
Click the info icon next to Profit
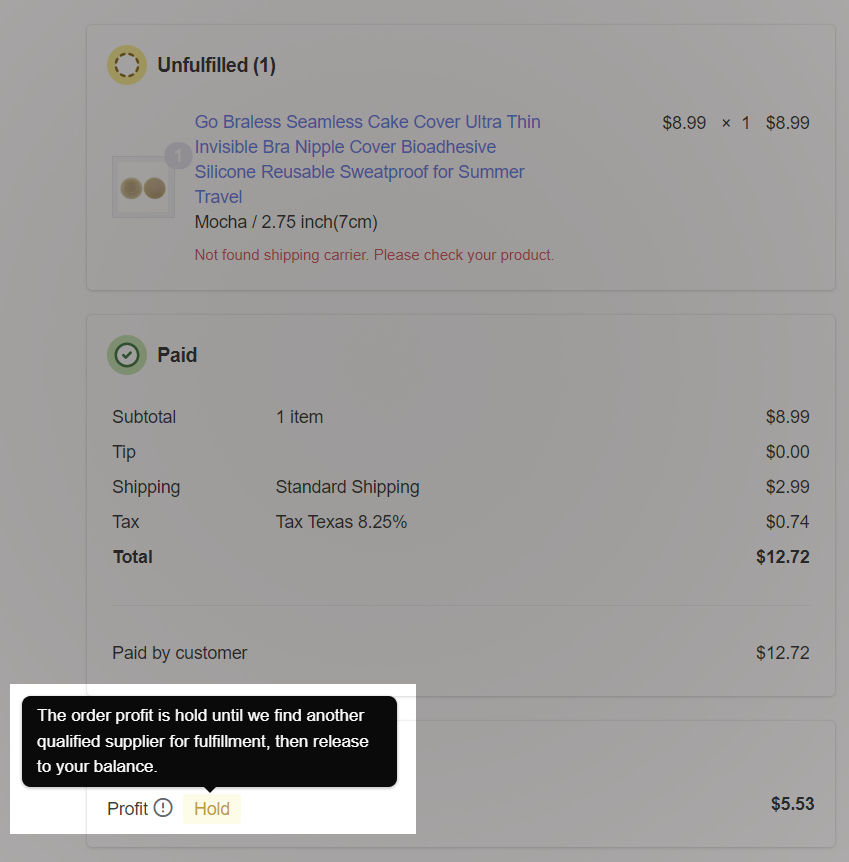click(163, 808)
